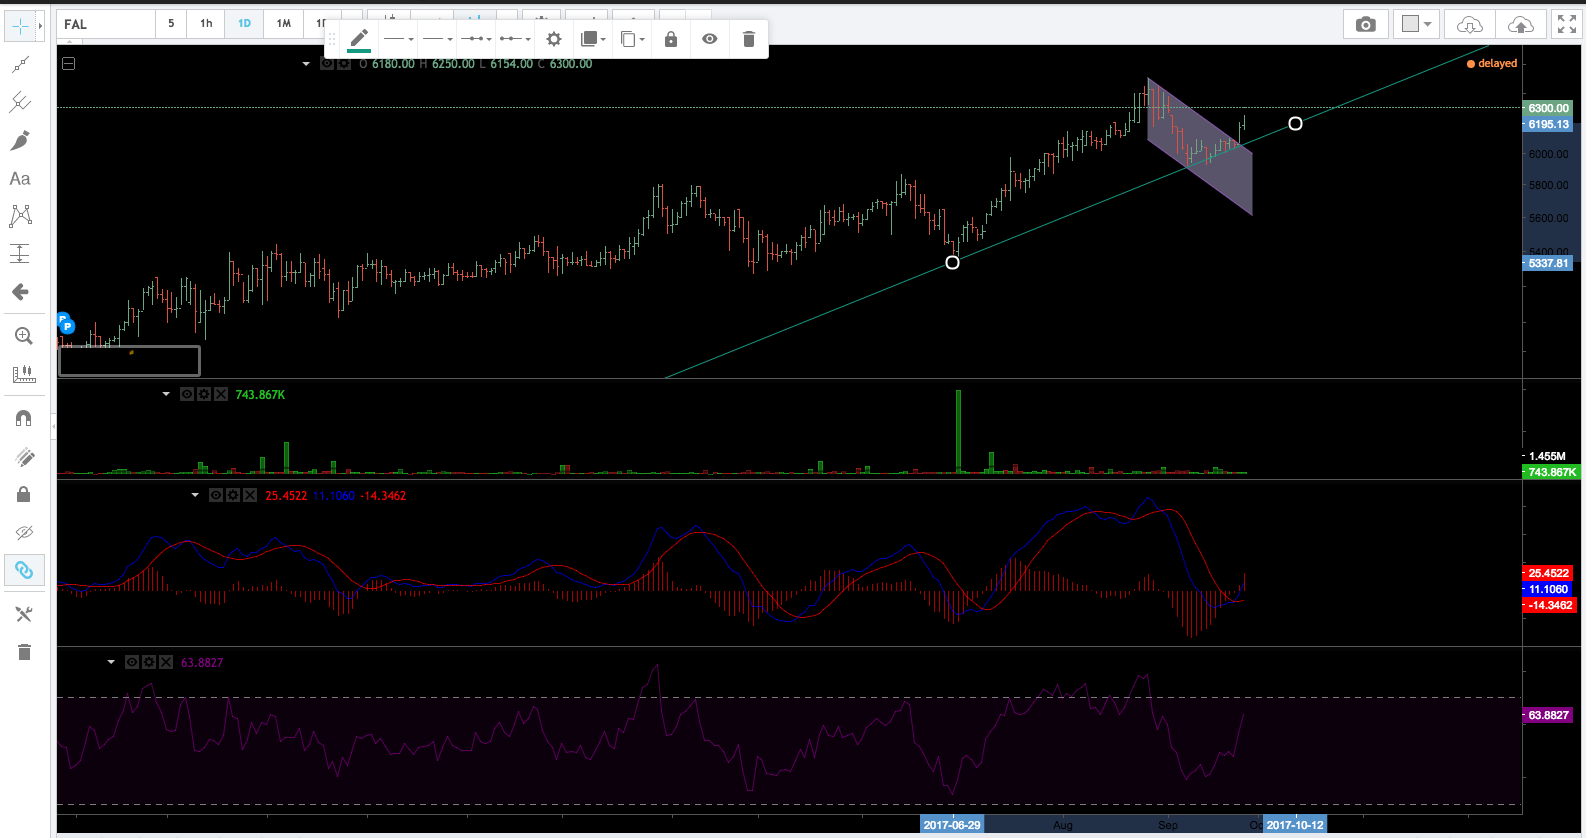
Task: Click the trend line anchor near 2017-06-29
Action: [952, 262]
